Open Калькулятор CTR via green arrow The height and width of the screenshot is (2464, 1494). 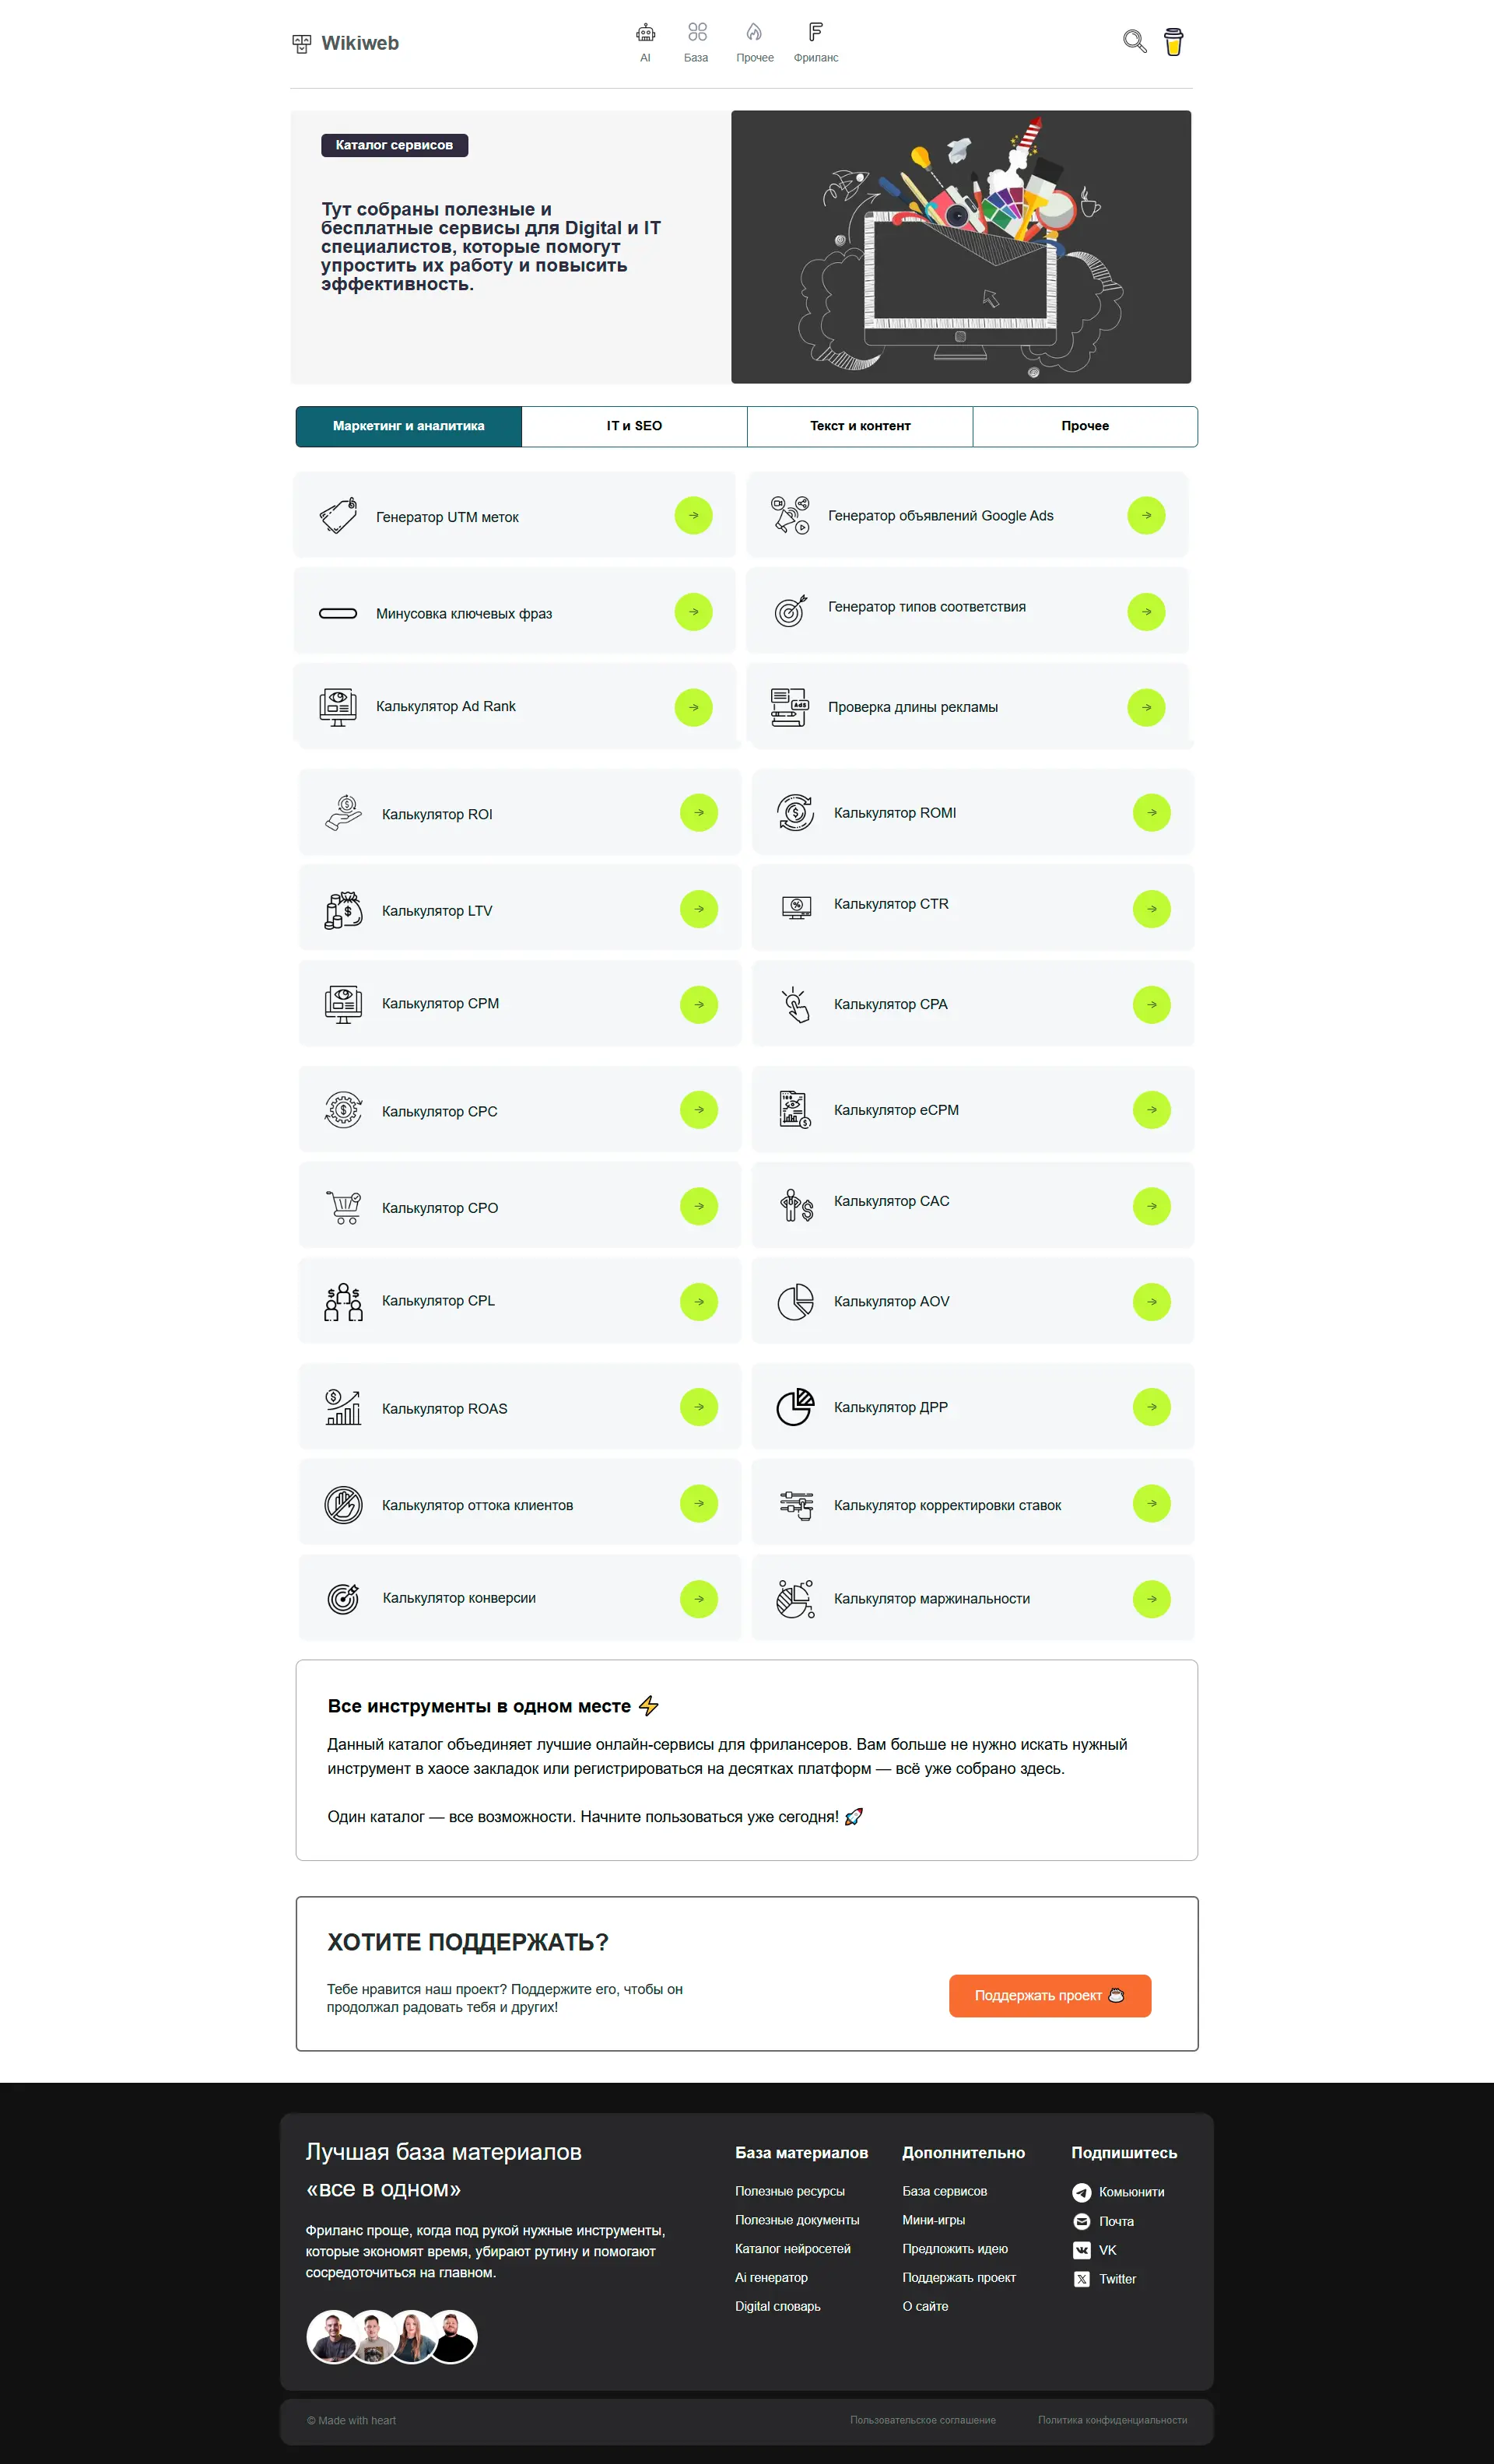[x=1151, y=908]
